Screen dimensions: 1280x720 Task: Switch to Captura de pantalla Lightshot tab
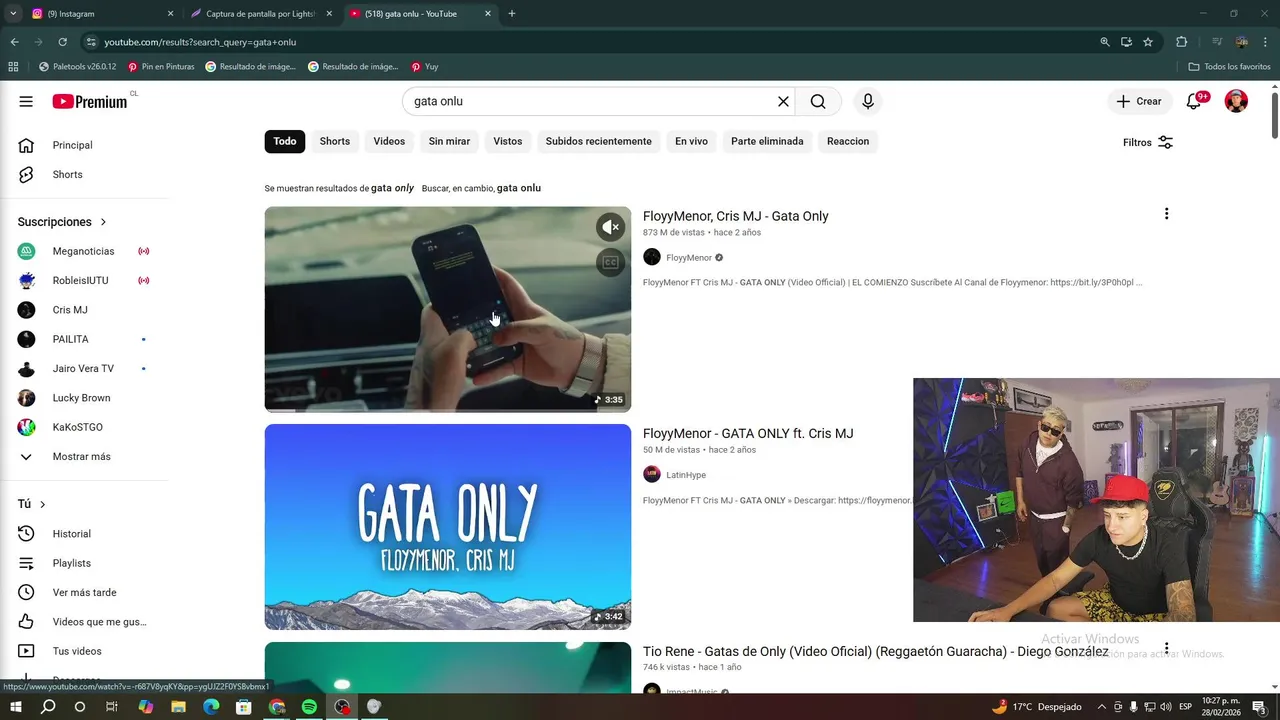pyautogui.click(x=262, y=14)
